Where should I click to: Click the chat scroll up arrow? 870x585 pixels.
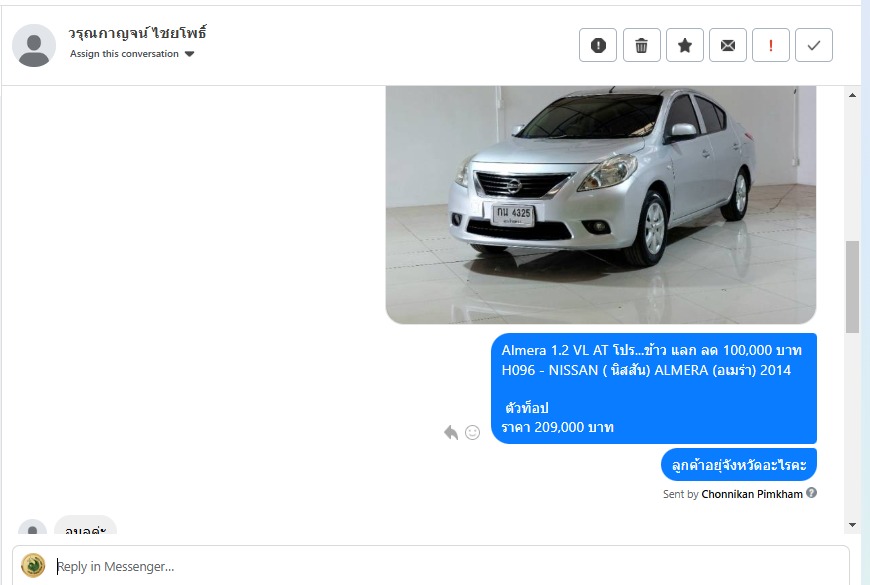[852, 95]
